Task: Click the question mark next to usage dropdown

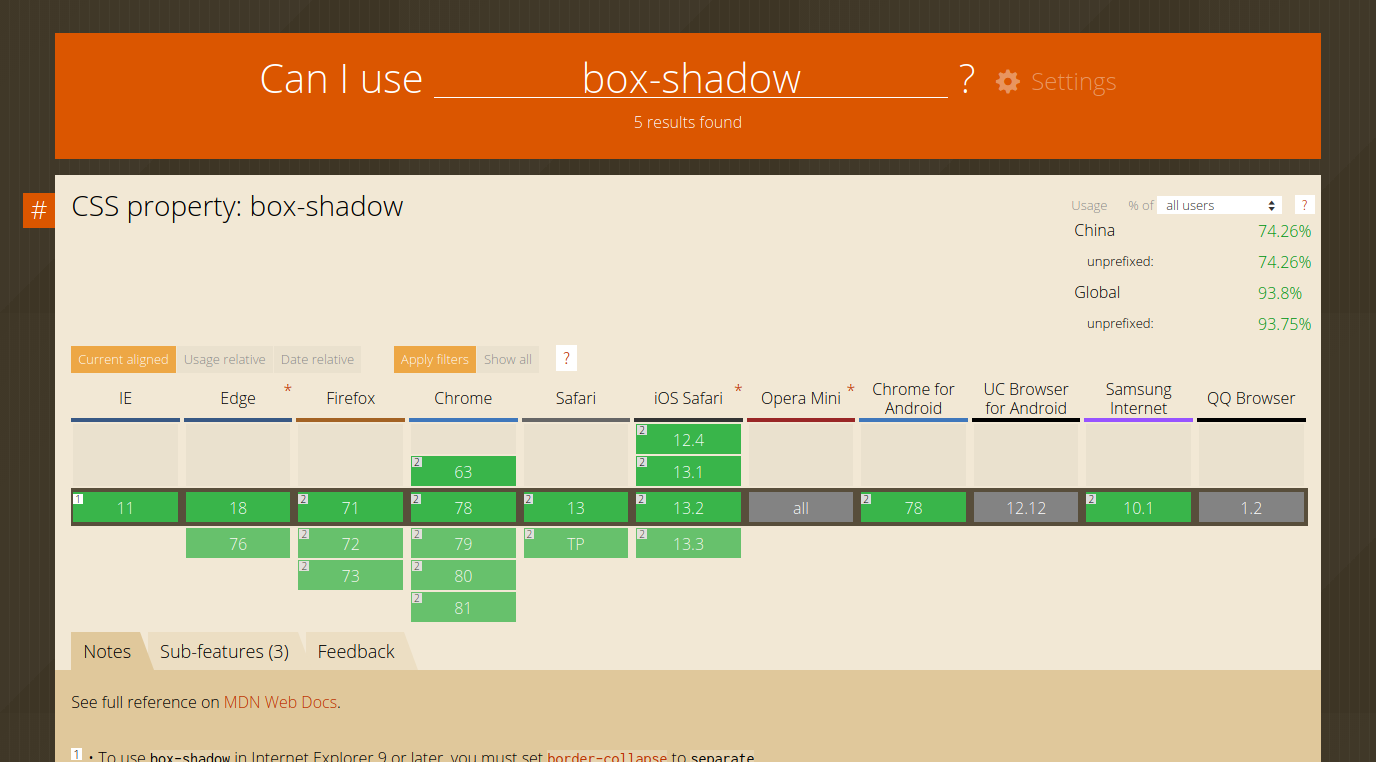Action: tap(1304, 205)
